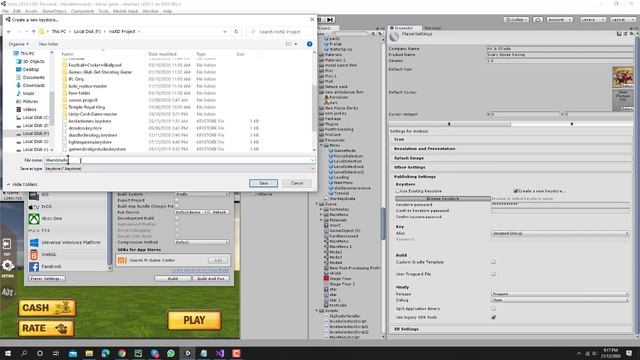
Task: Open the Save as type dropdown
Action: pyautogui.click(x=180, y=169)
